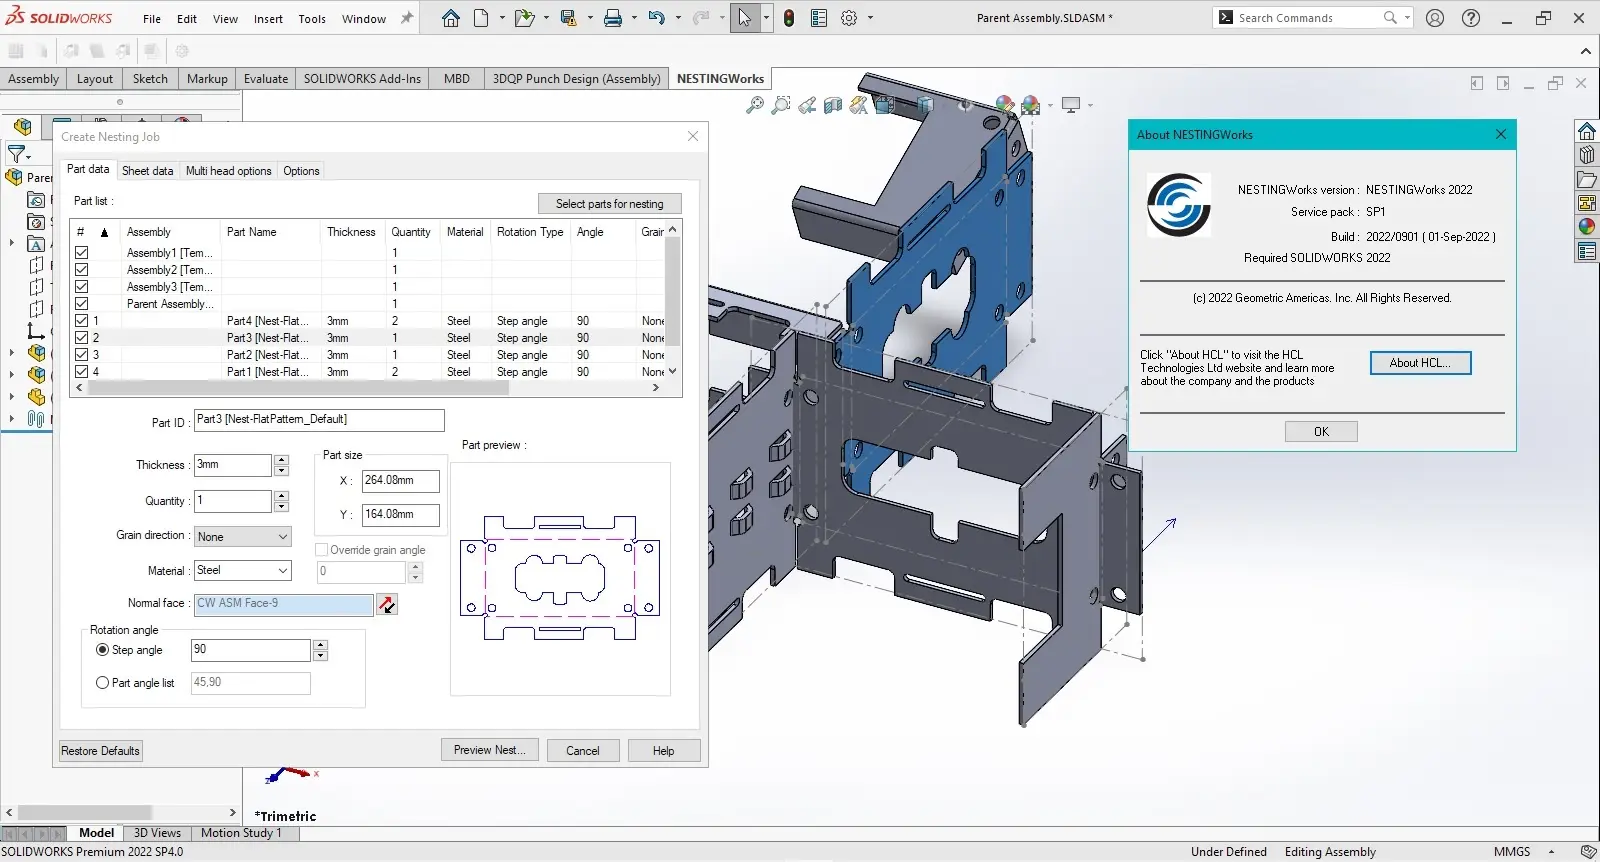Open the Material dropdown
Screen dimensions: 1600x862
click(243, 571)
